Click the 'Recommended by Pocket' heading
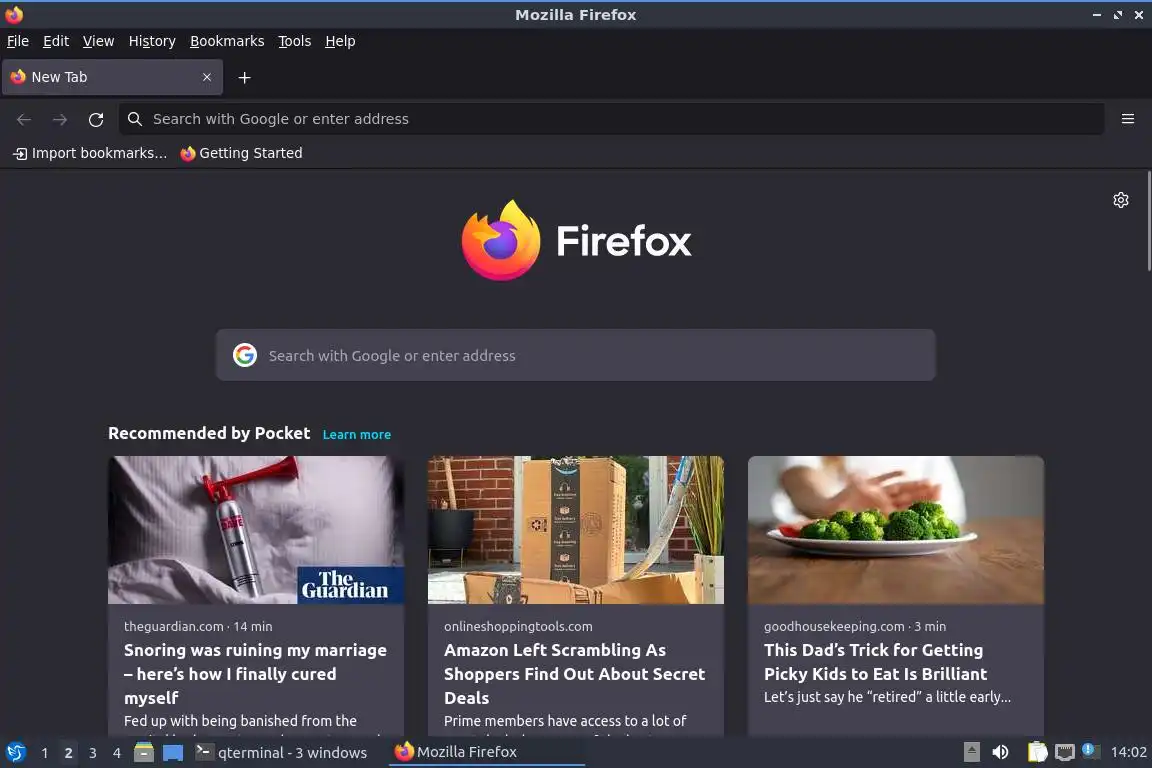 click(x=209, y=433)
